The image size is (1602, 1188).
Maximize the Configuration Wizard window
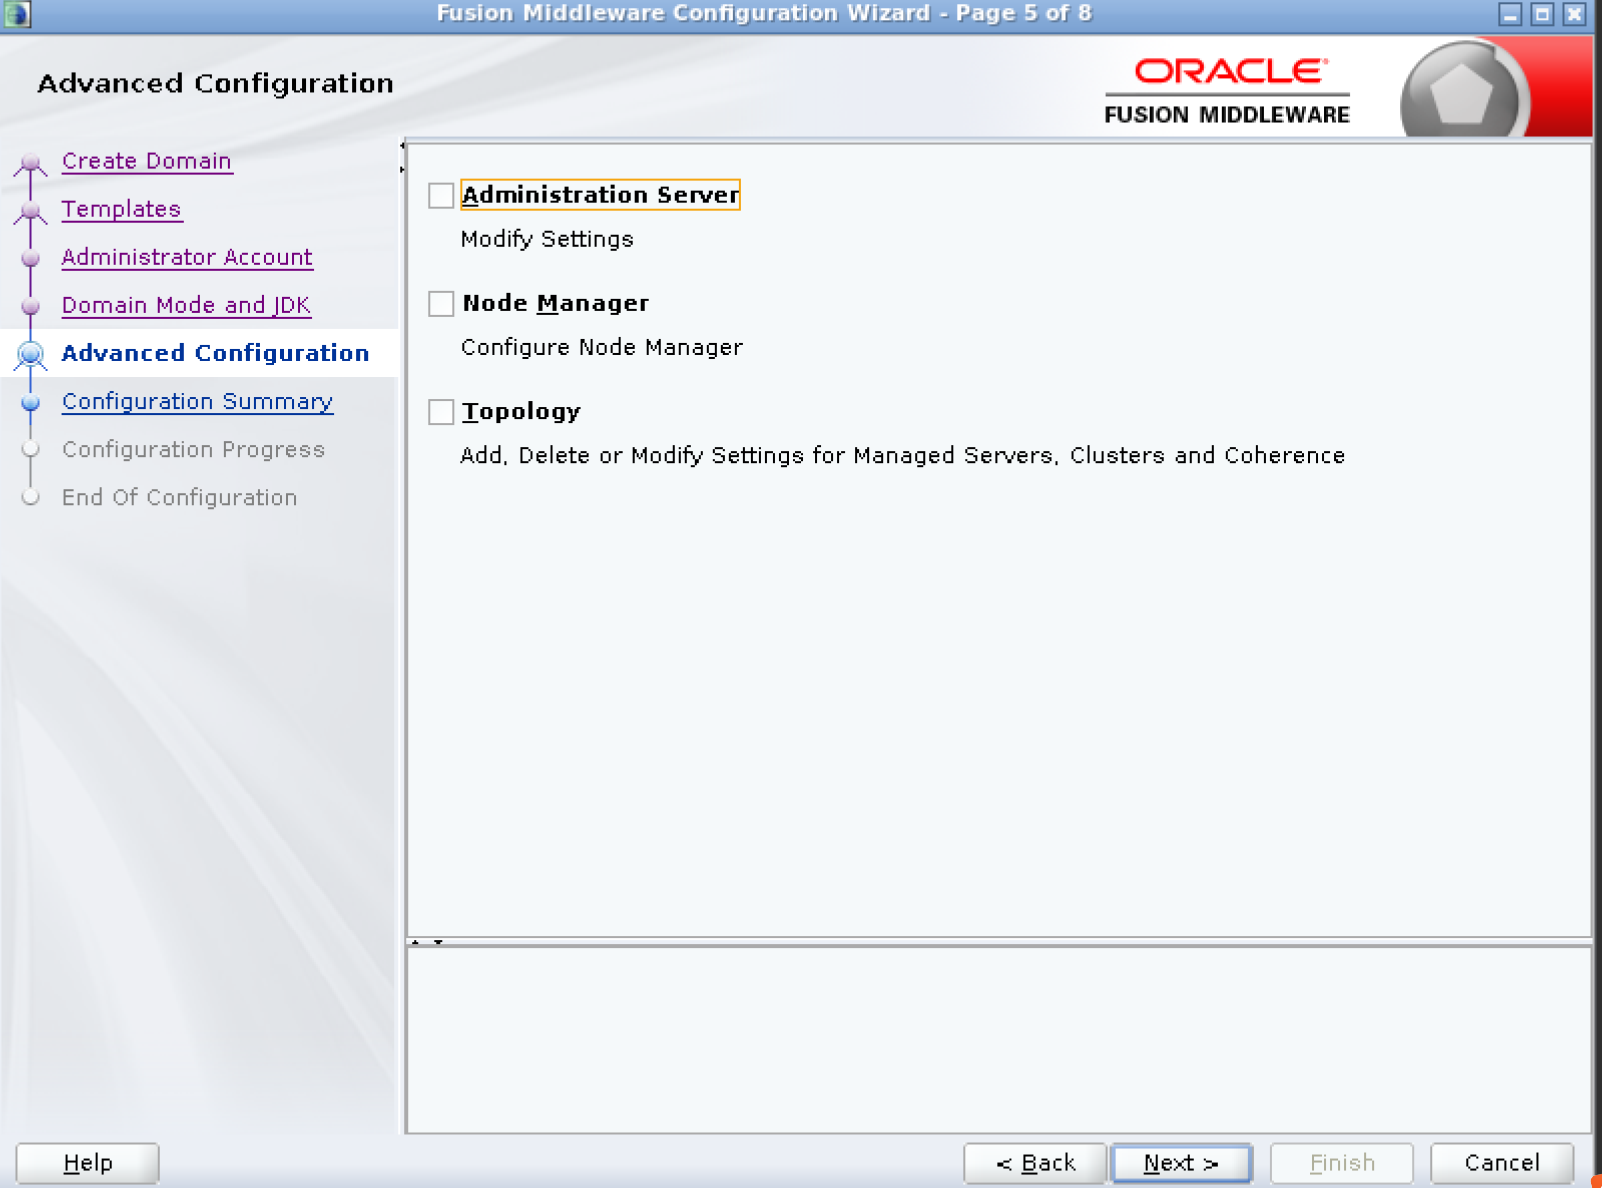tap(1543, 14)
